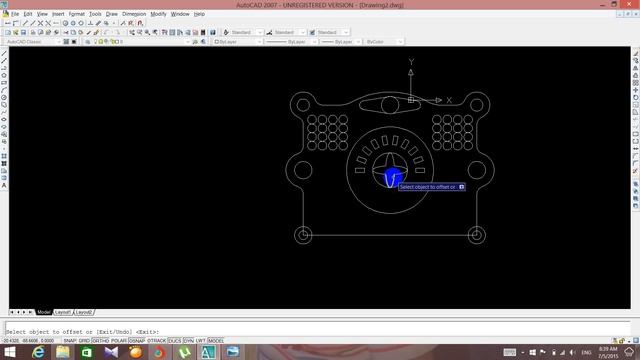Click the Save icon in Standard toolbar

[x=23, y=32]
